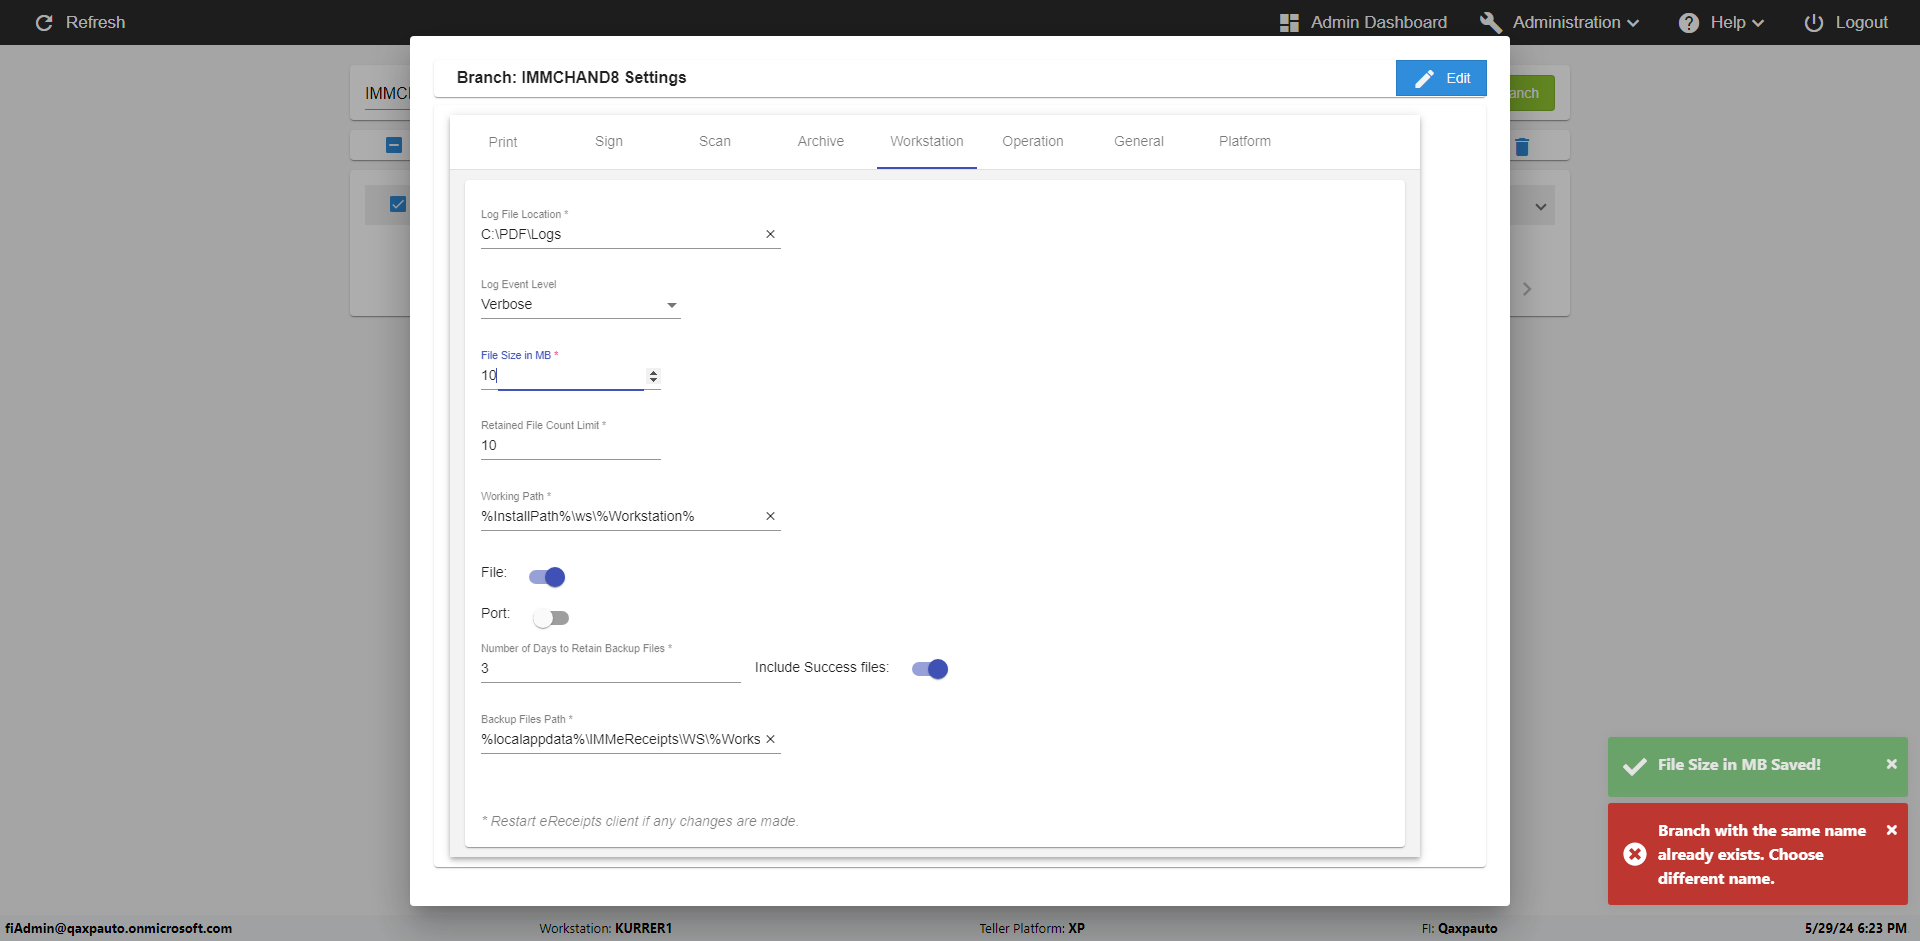1920x941 pixels.
Task: Switch to the Sign tab
Action: pos(609,142)
